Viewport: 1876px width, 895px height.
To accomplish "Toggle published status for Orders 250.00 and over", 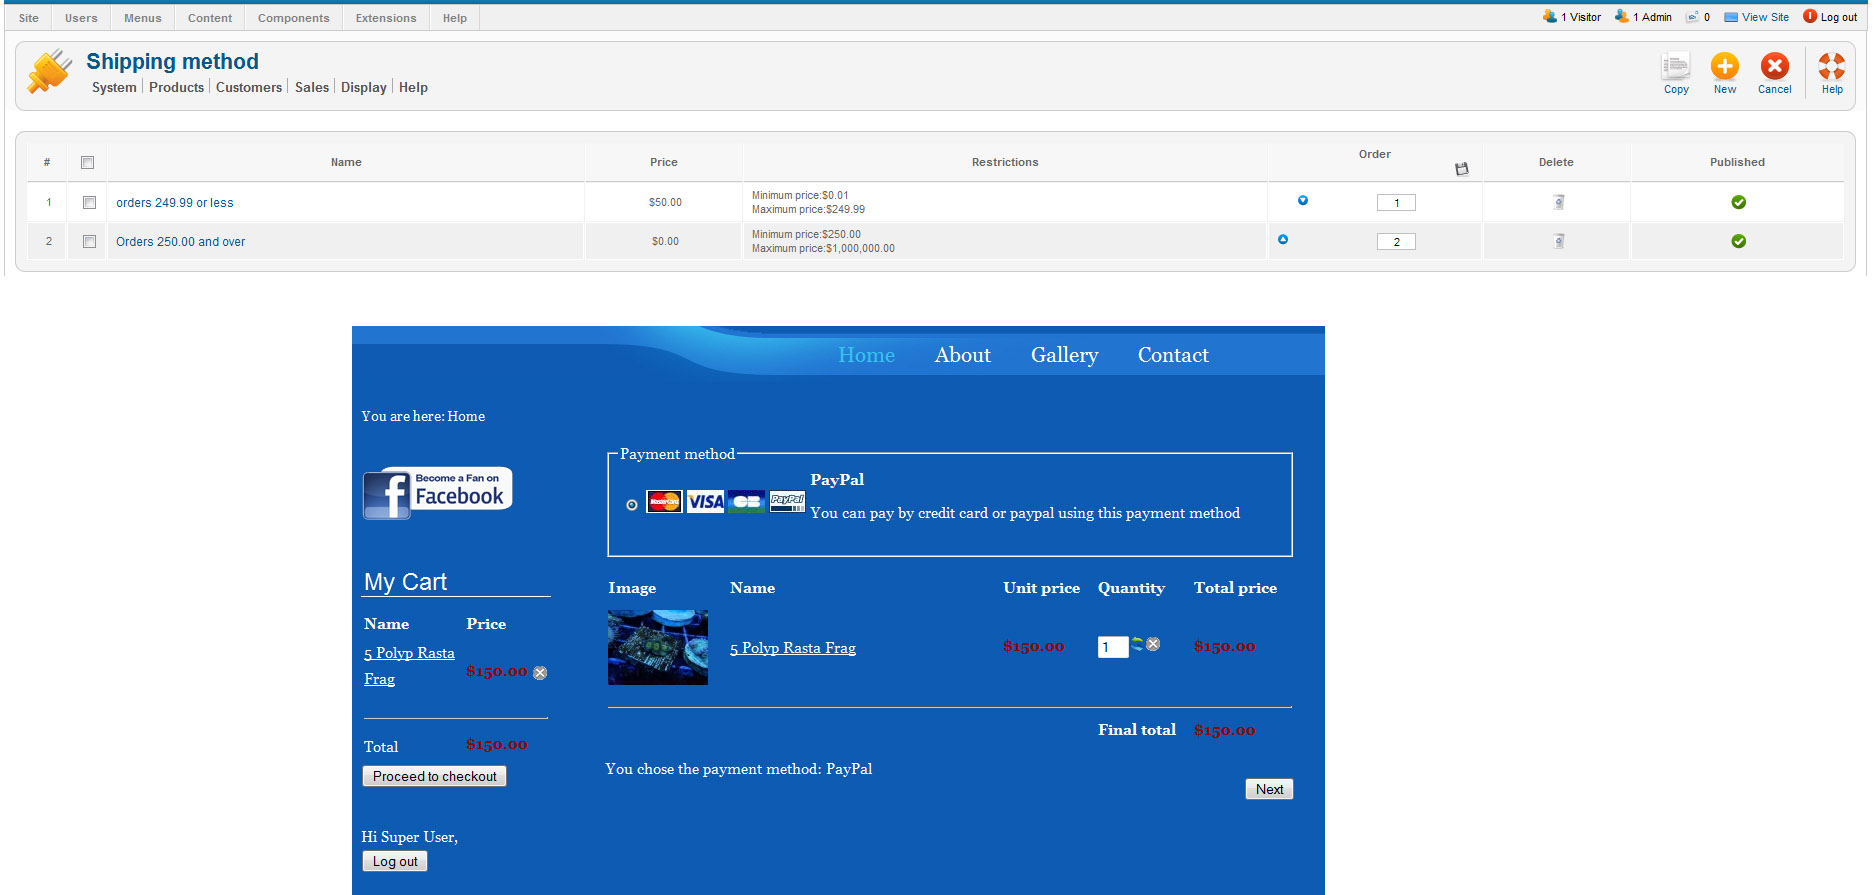I will (1738, 241).
